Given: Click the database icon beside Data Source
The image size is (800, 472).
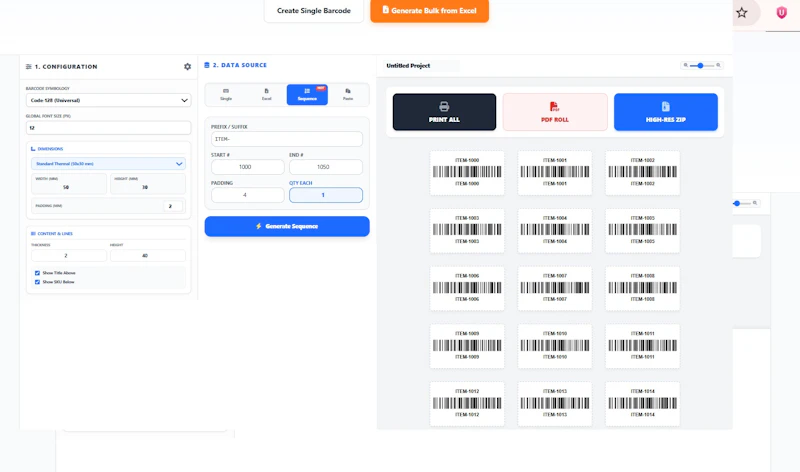Looking at the screenshot, I should pos(207,65).
